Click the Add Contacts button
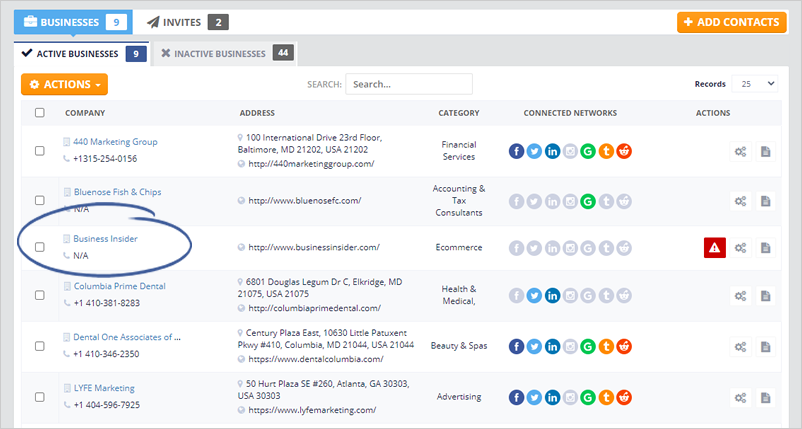802x429 pixels. pyautogui.click(x=730, y=22)
